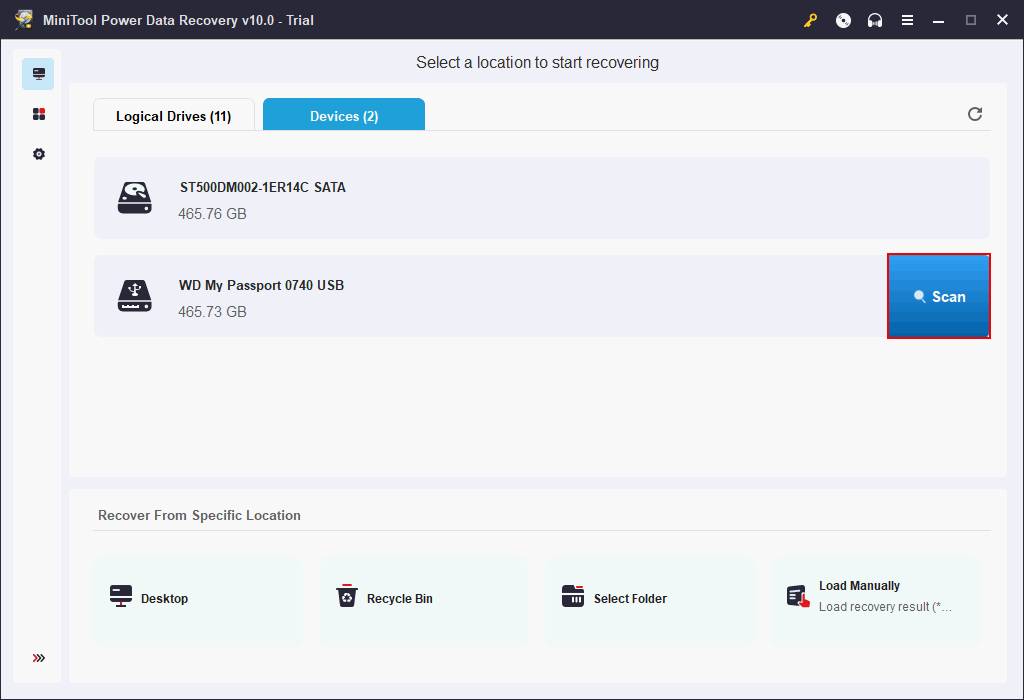Open the hamburger menu in title bar

point(907,19)
